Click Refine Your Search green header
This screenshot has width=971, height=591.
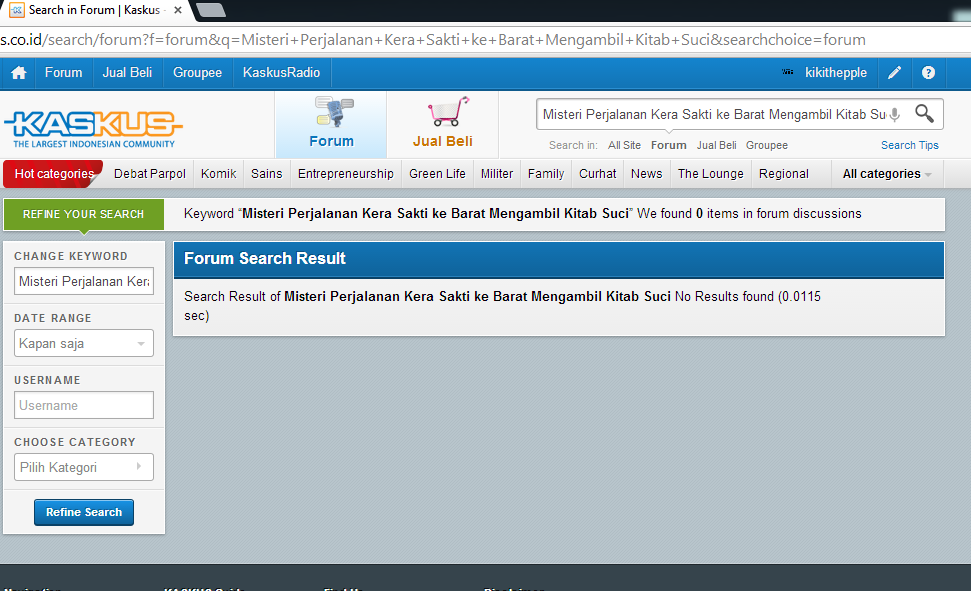point(84,214)
